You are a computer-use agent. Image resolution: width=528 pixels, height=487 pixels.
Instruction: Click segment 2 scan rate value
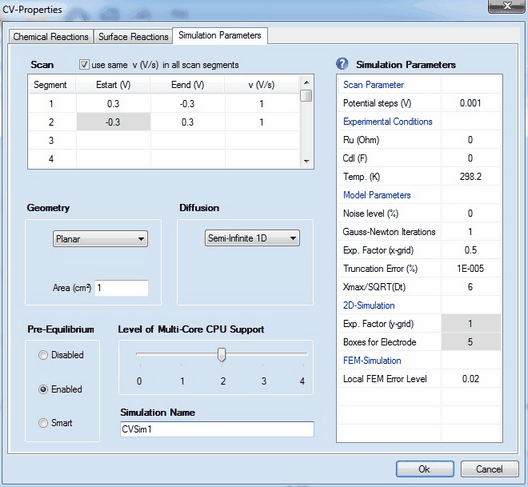pos(262,122)
